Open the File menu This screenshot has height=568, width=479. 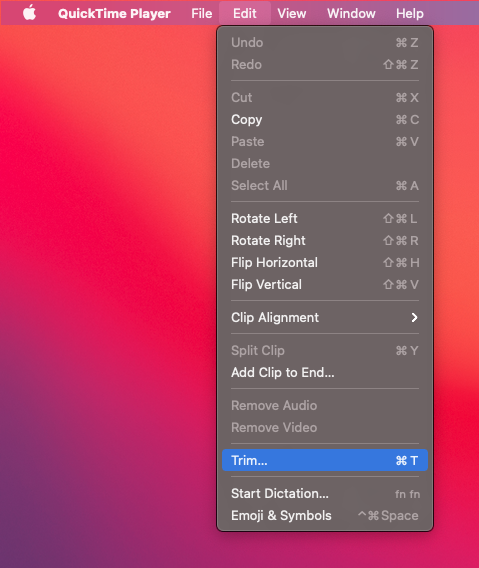201,13
